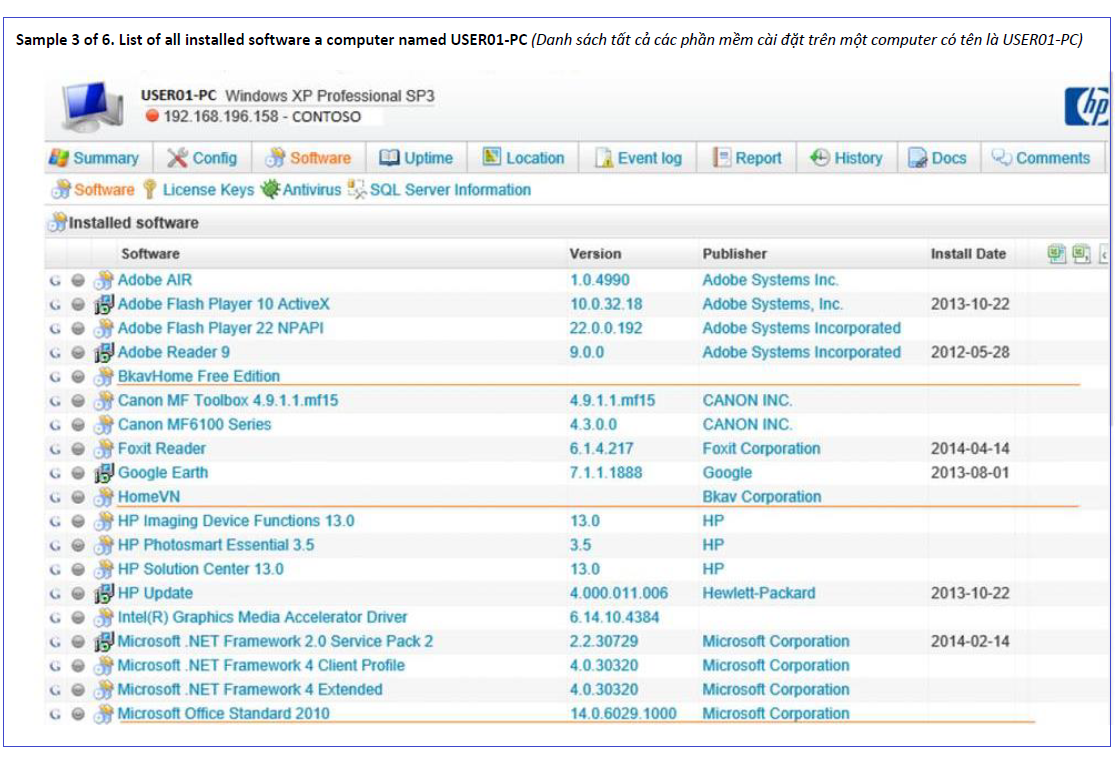This screenshot has width=1115, height=762.
Task: Open the Uptime tab
Action: tap(416, 158)
